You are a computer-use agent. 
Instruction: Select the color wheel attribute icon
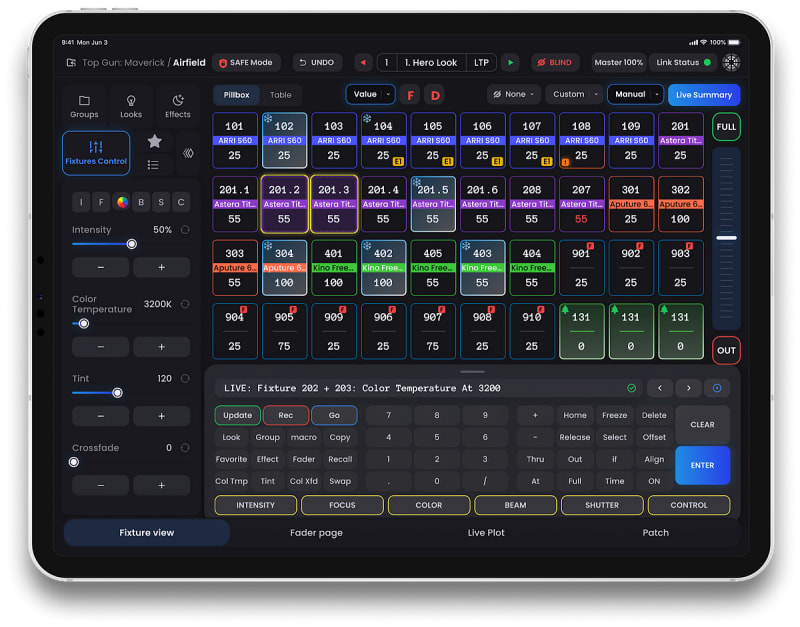(122, 202)
